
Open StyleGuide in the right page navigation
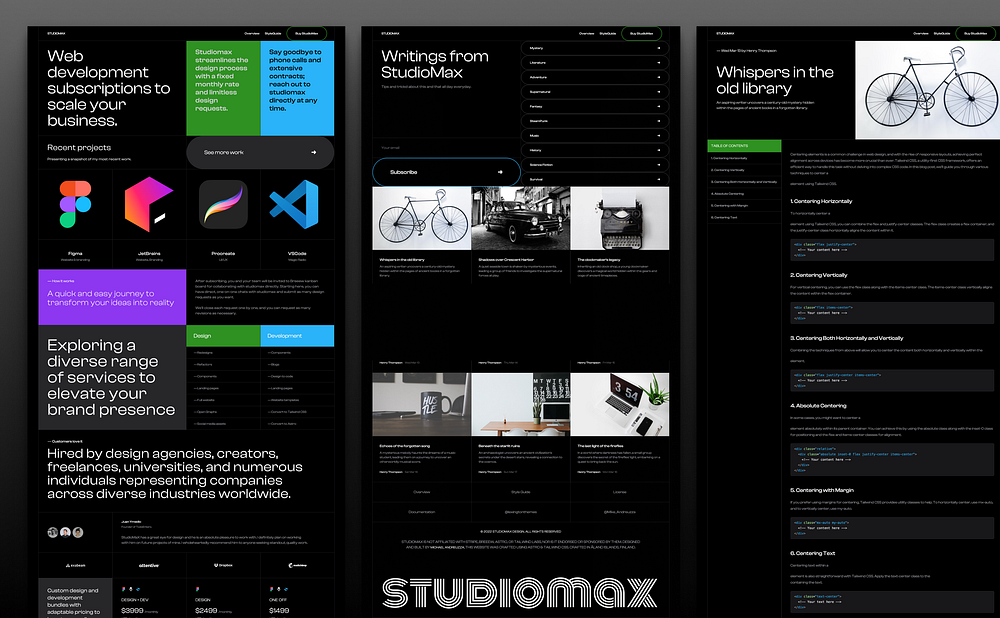pyautogui.click(x=942, y=33)
